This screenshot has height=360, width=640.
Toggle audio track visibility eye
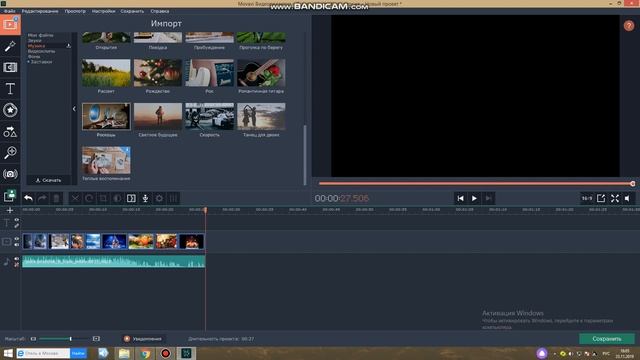coord(17,259)
